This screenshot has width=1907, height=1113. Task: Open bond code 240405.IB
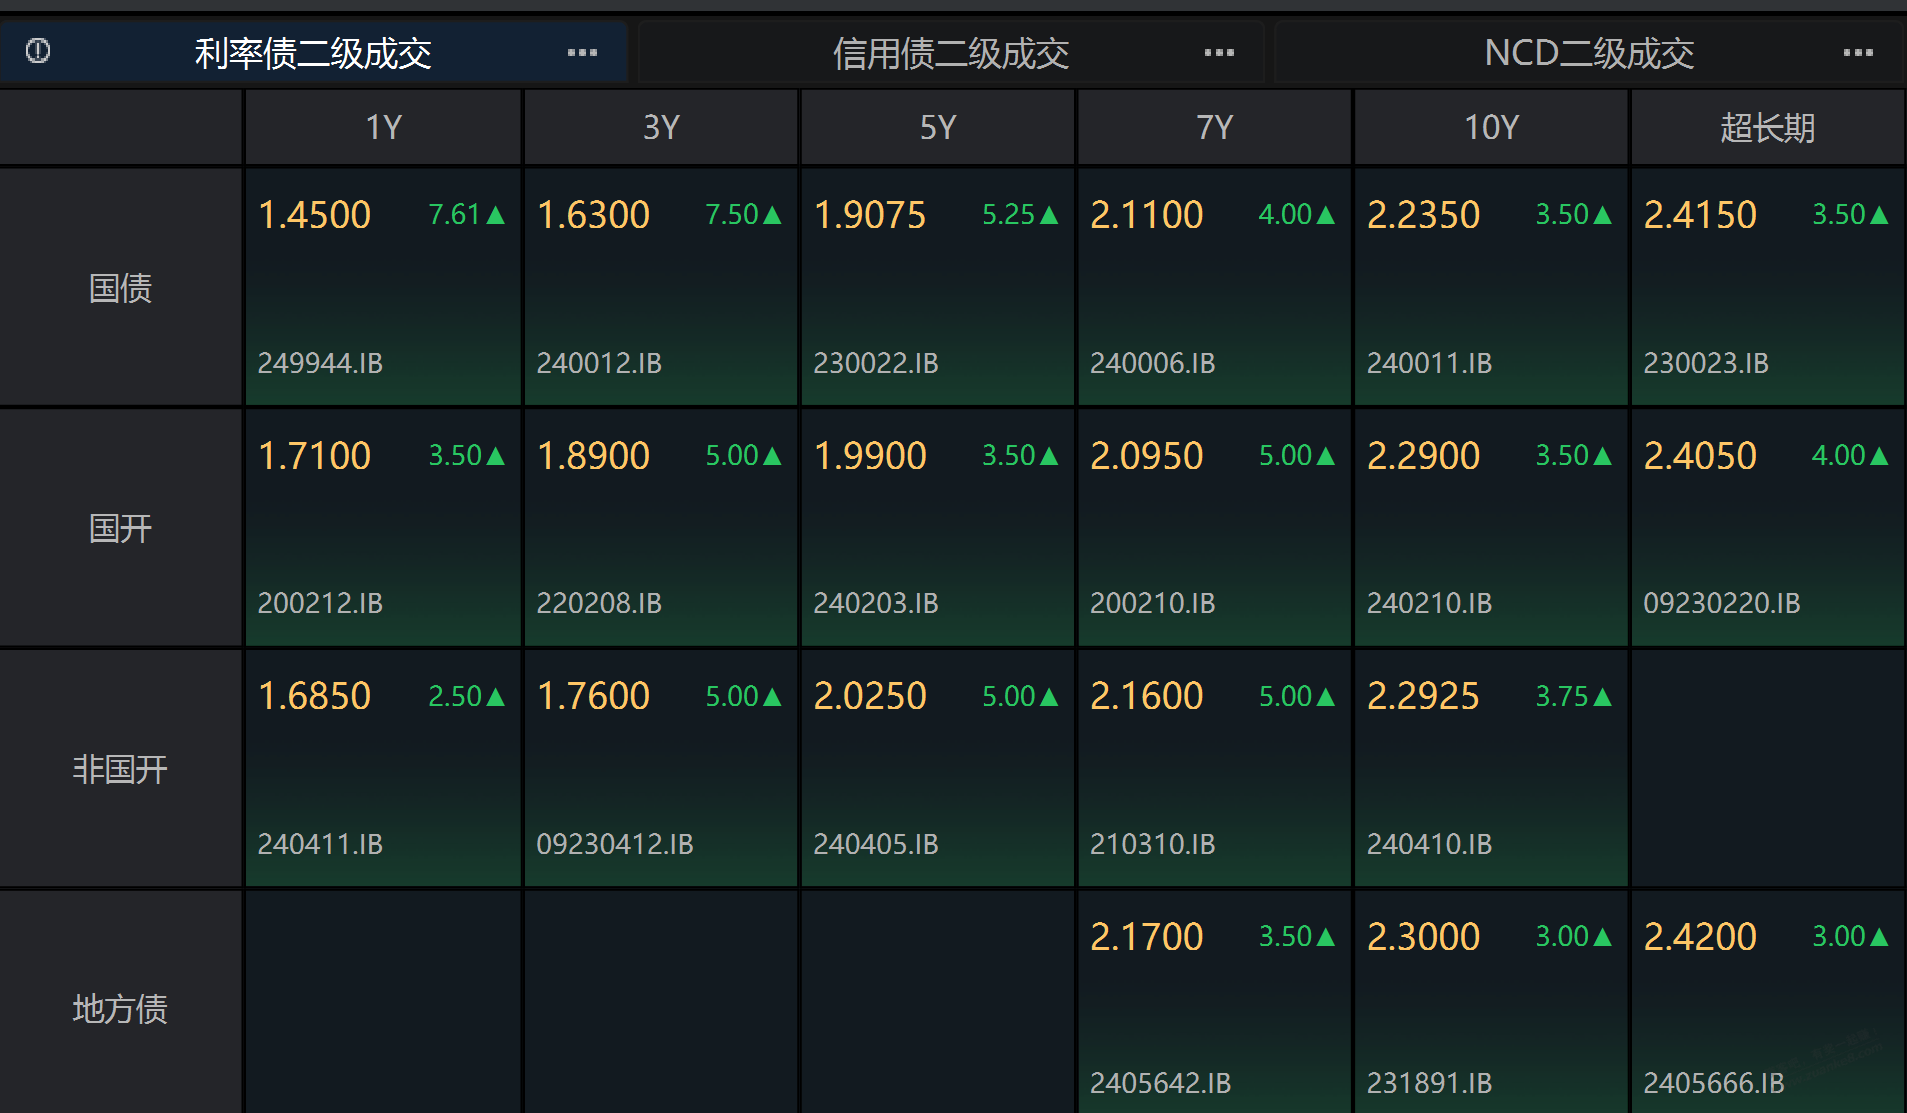pyautogui.click(x=876, y=844)
